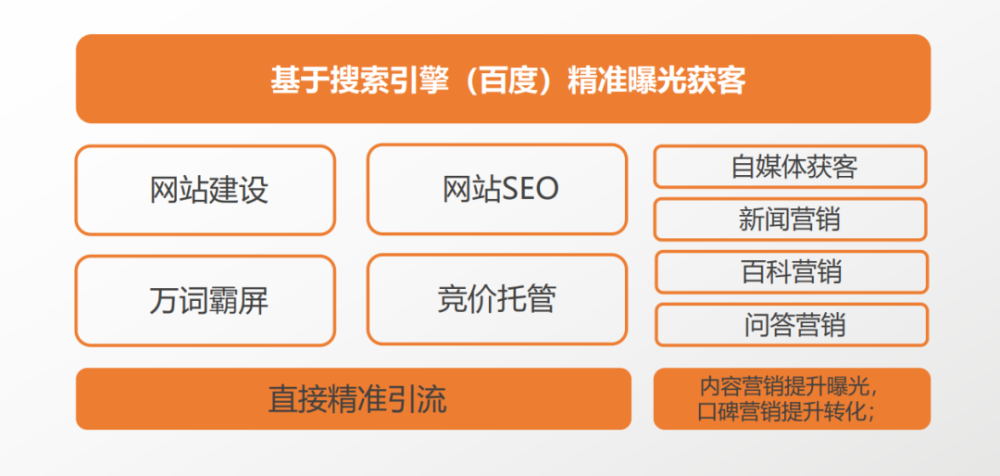Choose the 竞价托管 box
The image size is (1000, 476).
pos(497,299)
